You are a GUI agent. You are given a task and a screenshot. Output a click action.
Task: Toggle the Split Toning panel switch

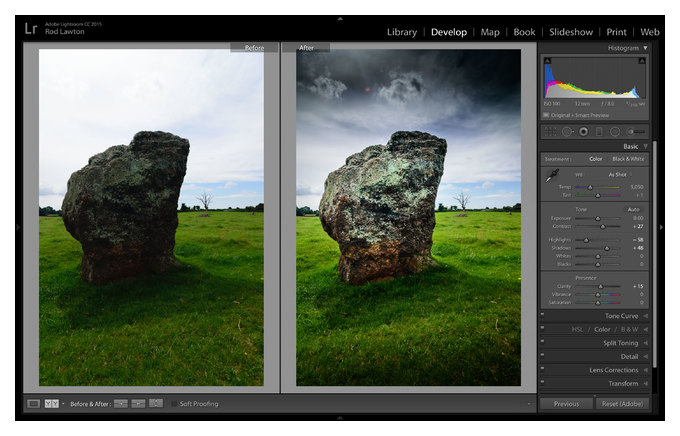[543, 341]
